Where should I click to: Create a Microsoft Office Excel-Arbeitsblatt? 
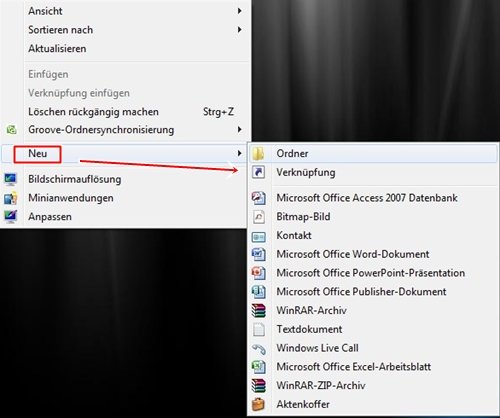coord(373,367)
